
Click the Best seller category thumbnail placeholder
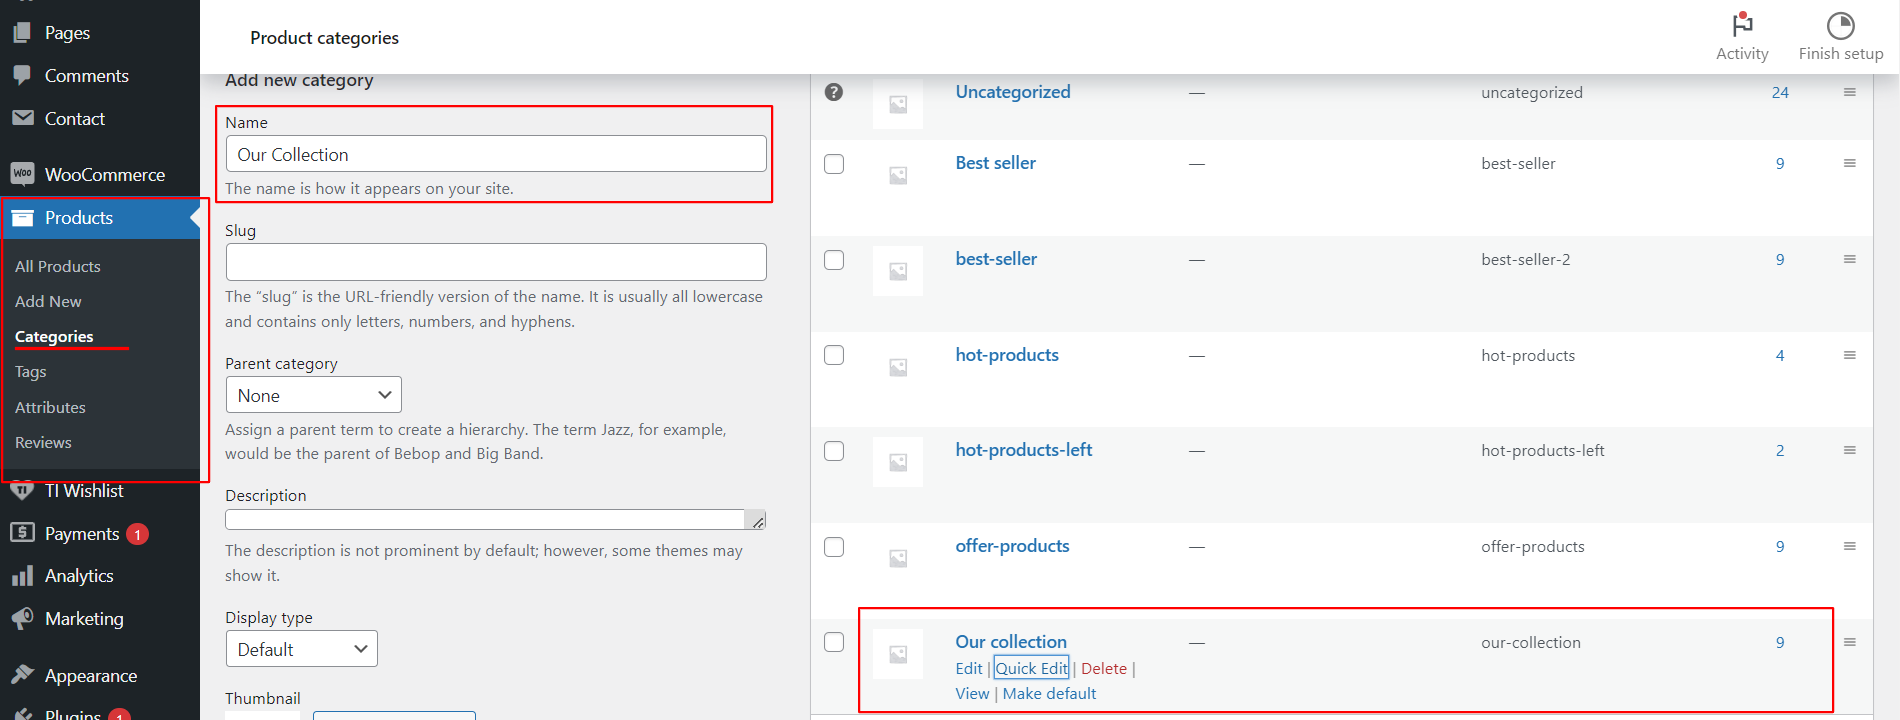[898, 175]
